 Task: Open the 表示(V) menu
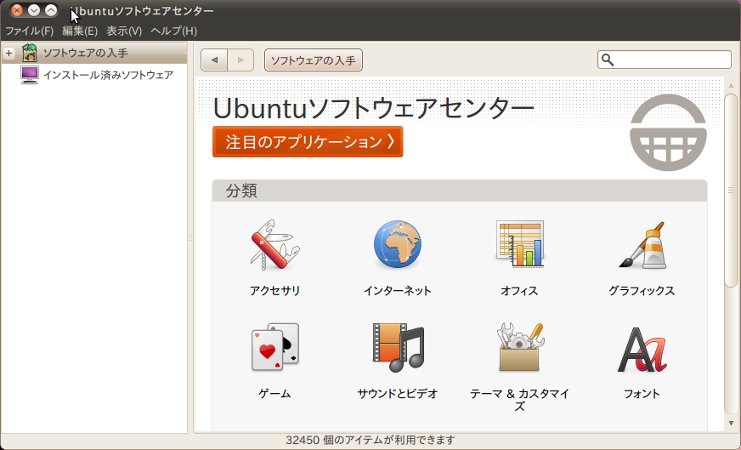[x=124, y=31]
